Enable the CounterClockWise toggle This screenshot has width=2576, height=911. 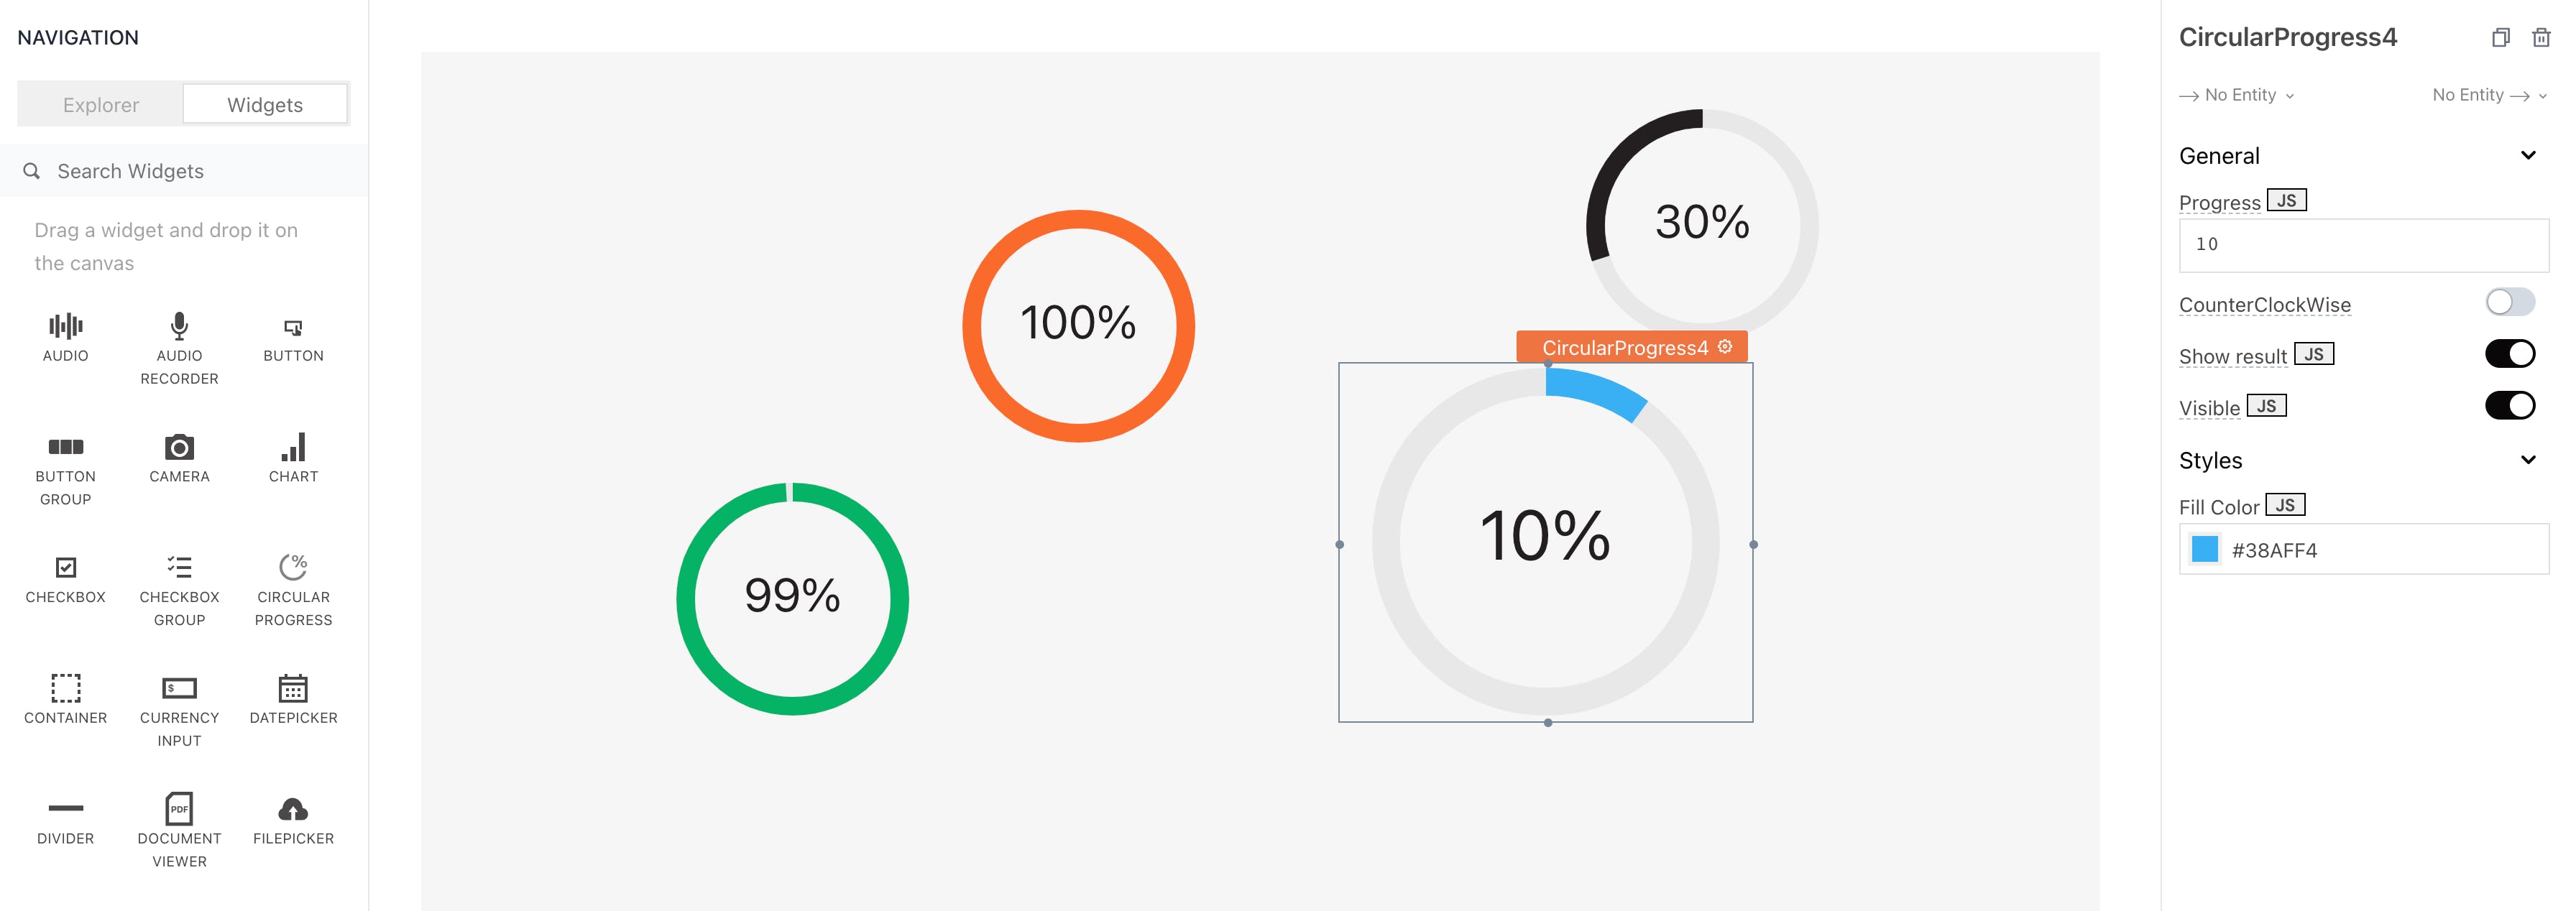pos(2509,302)
